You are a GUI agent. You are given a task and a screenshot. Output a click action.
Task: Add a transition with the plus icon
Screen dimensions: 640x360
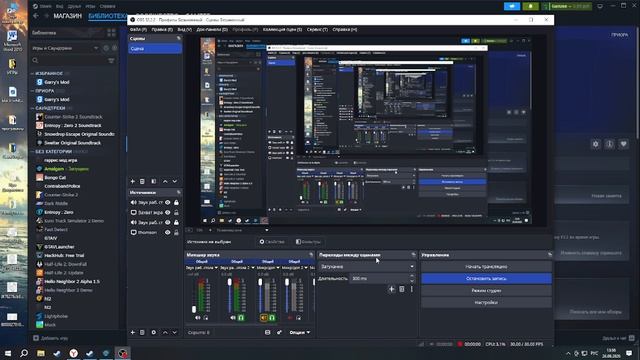pos(391,289)
